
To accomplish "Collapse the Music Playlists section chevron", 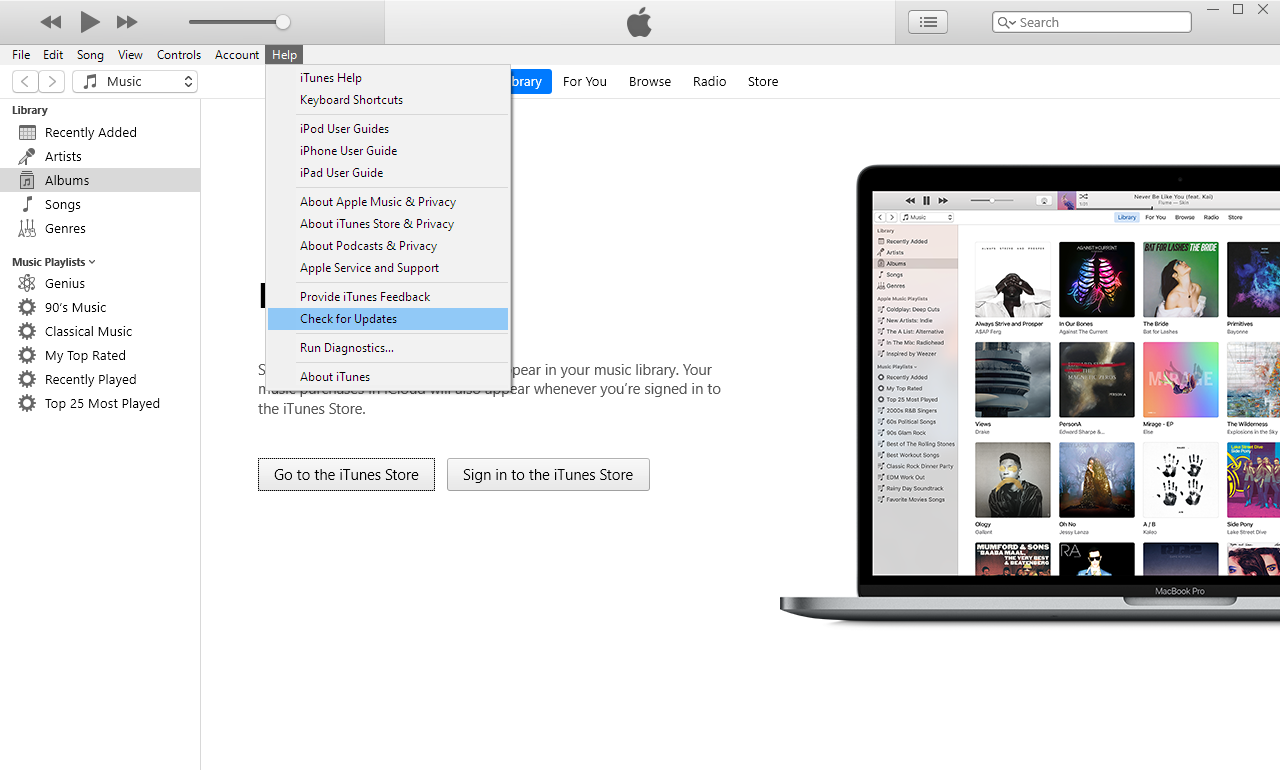I will pyautogui.click(x=92, y=262).
